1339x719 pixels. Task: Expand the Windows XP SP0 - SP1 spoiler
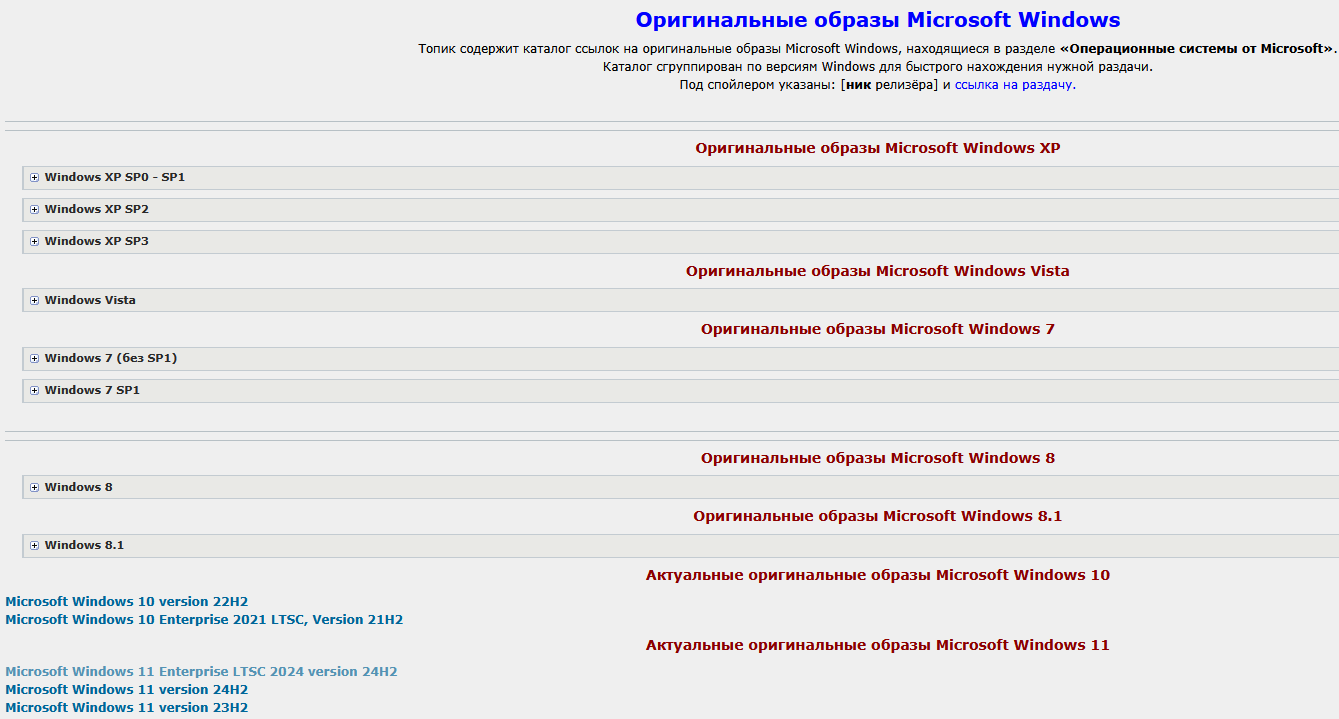pyautogui.click(x=680, y=177)
